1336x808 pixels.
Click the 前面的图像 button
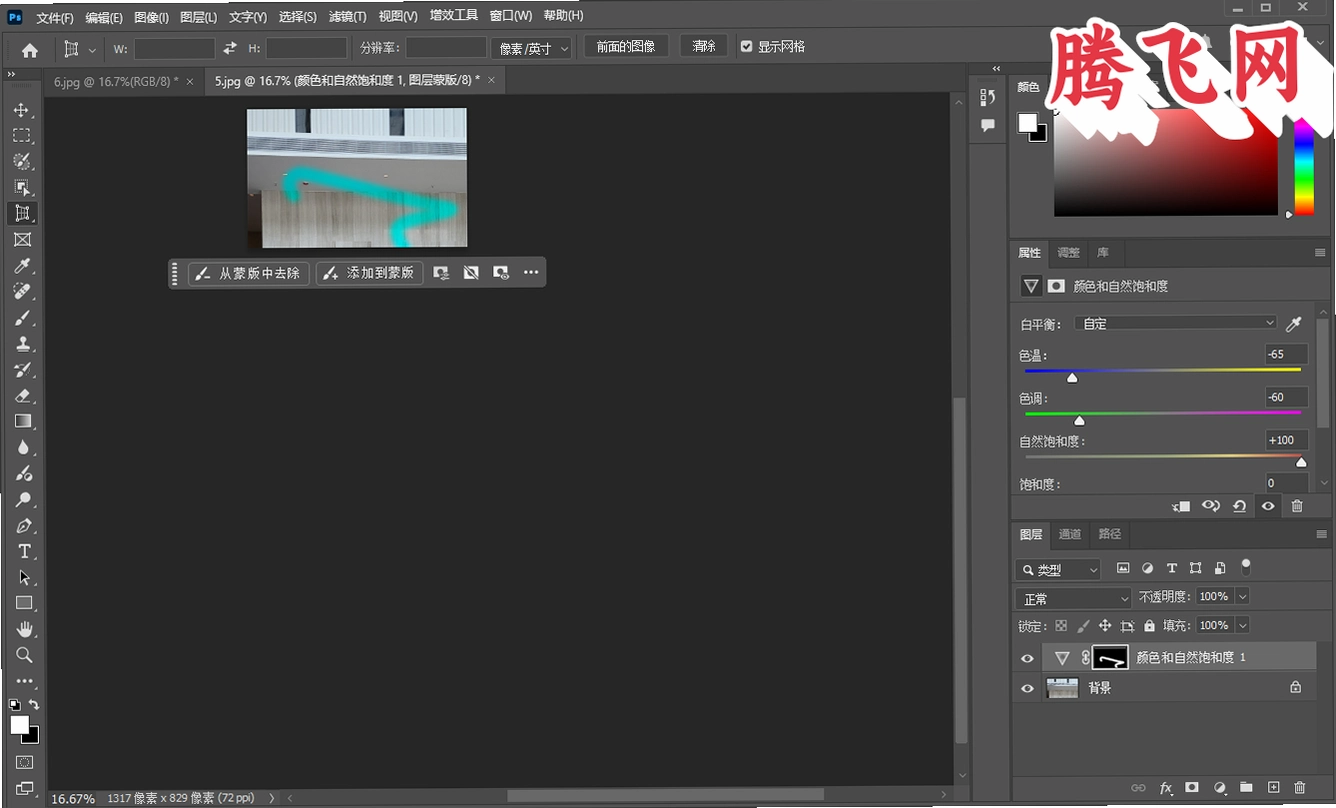pyautogui.click(x=626, y=47)
